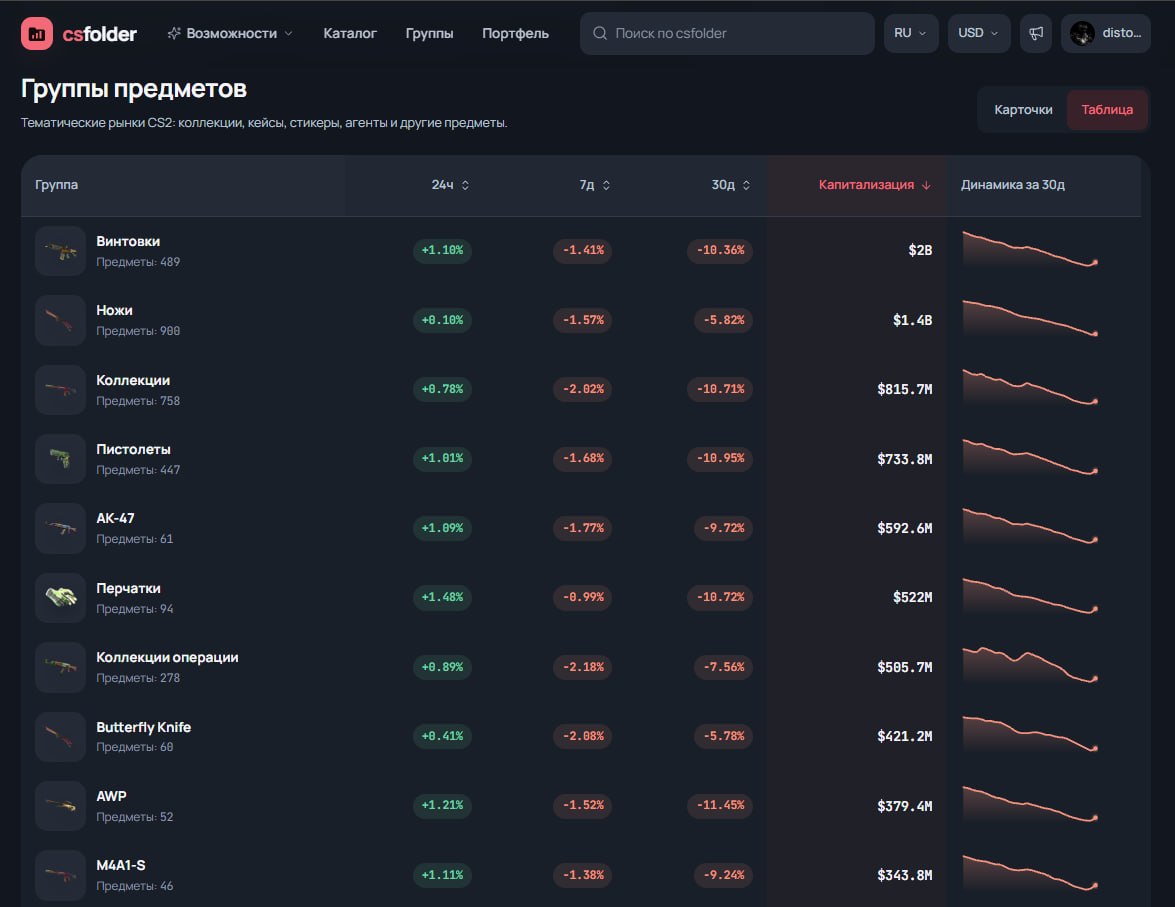Image resolution: width=1175 pixels, height=907 pixels.
Task: Click the Ножи 30-day sparkline chart
Action: click(1030, 319)
